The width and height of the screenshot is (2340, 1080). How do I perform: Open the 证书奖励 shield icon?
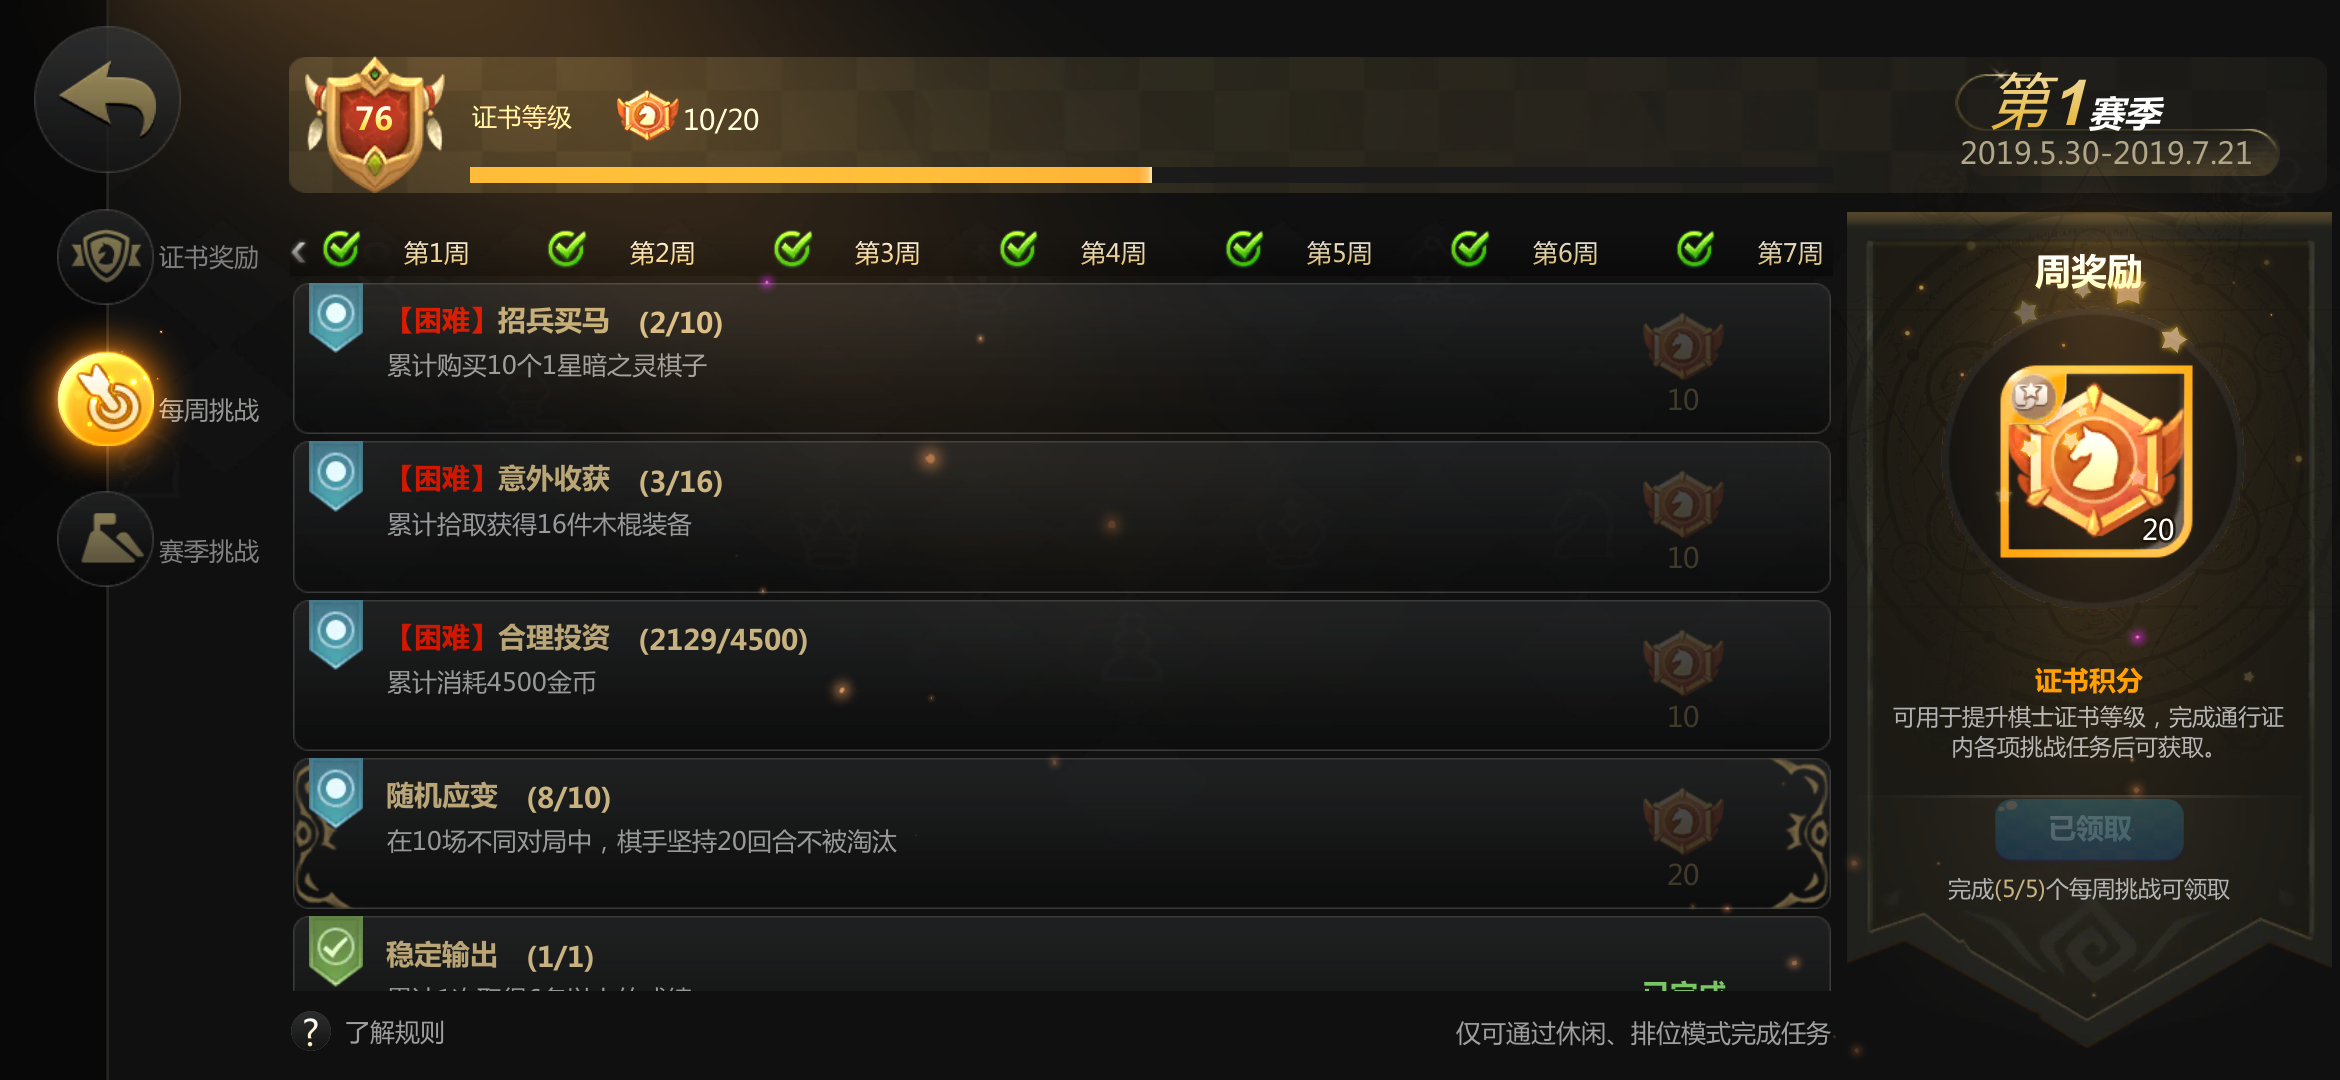(105, 257)
